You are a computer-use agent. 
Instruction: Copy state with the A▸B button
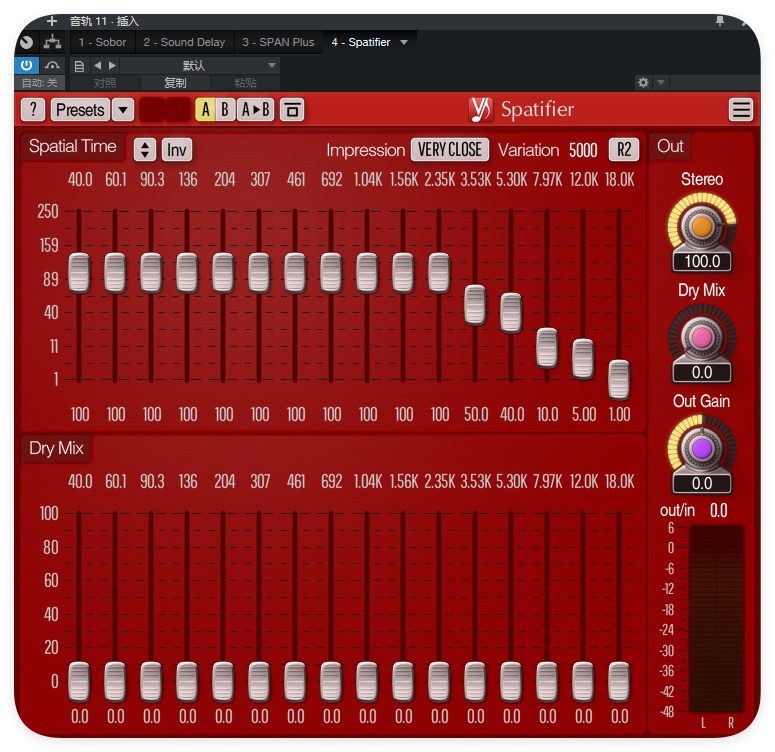(x=256, y=109)
